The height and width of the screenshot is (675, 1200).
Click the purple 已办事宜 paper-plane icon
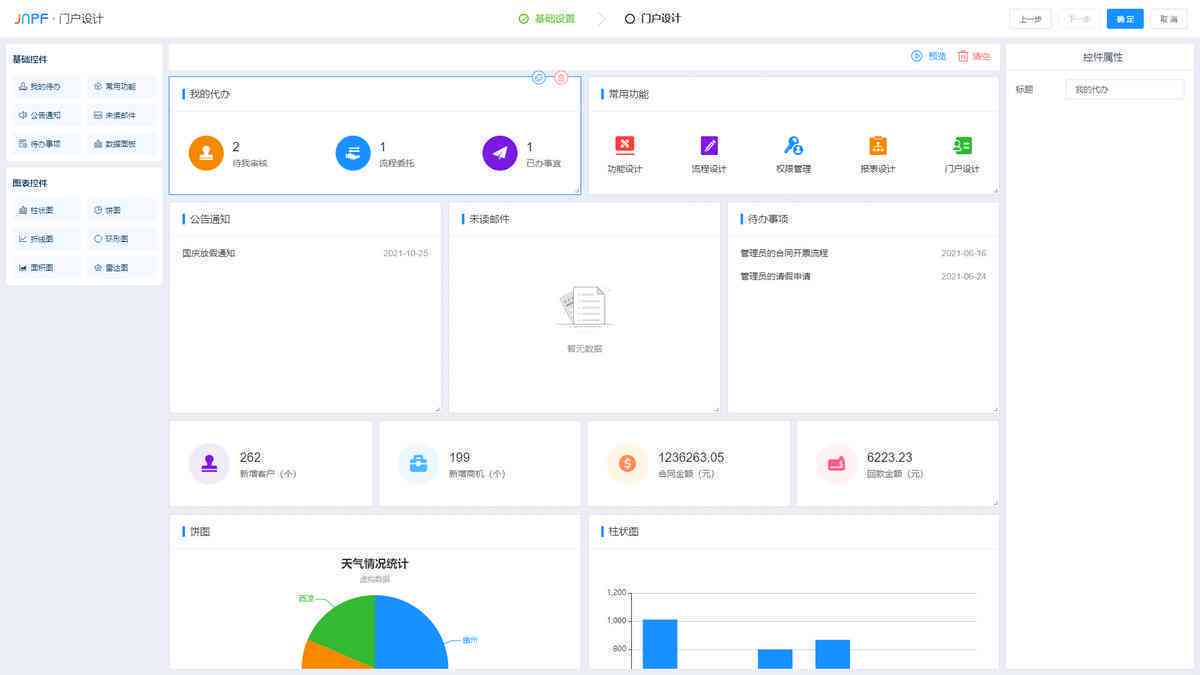tap(500, 153)
